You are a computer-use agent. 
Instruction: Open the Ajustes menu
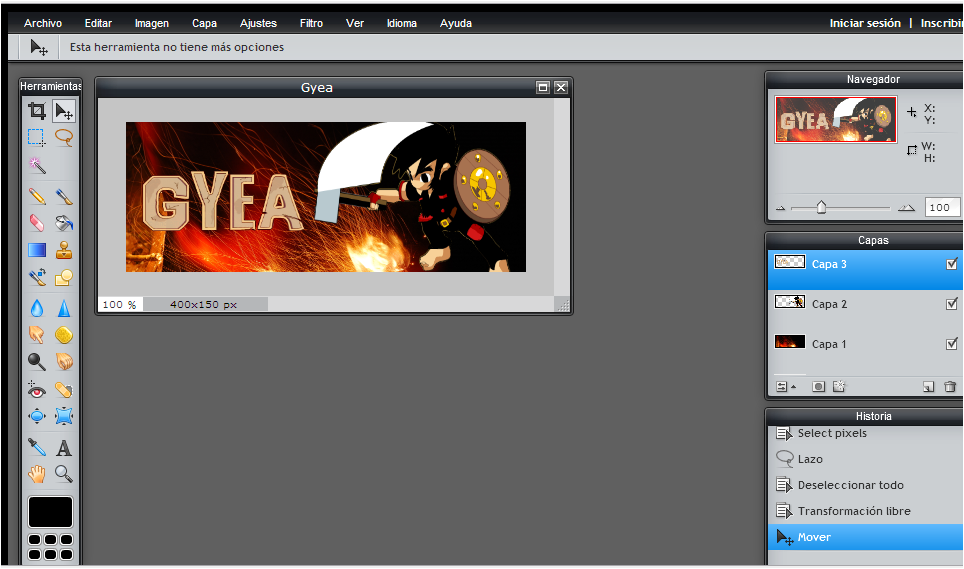[258, 23]
